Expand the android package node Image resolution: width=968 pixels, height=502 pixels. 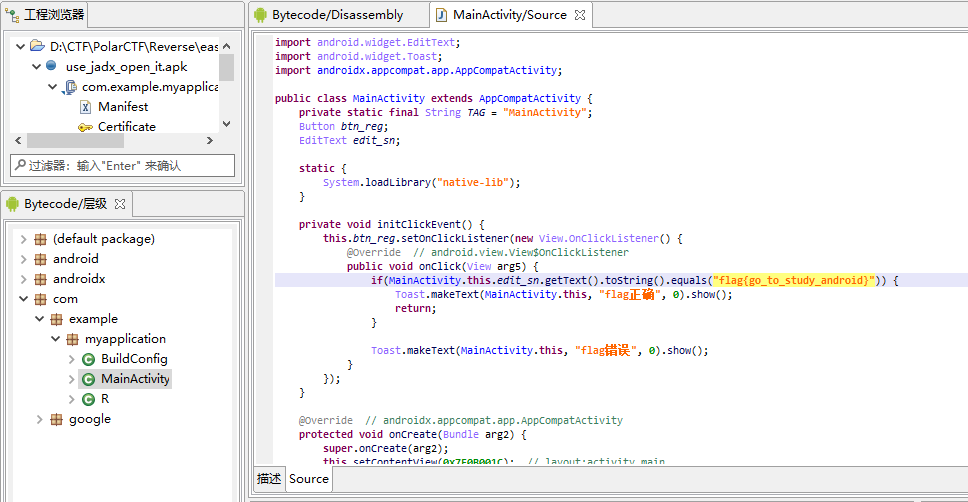(23, 259)
